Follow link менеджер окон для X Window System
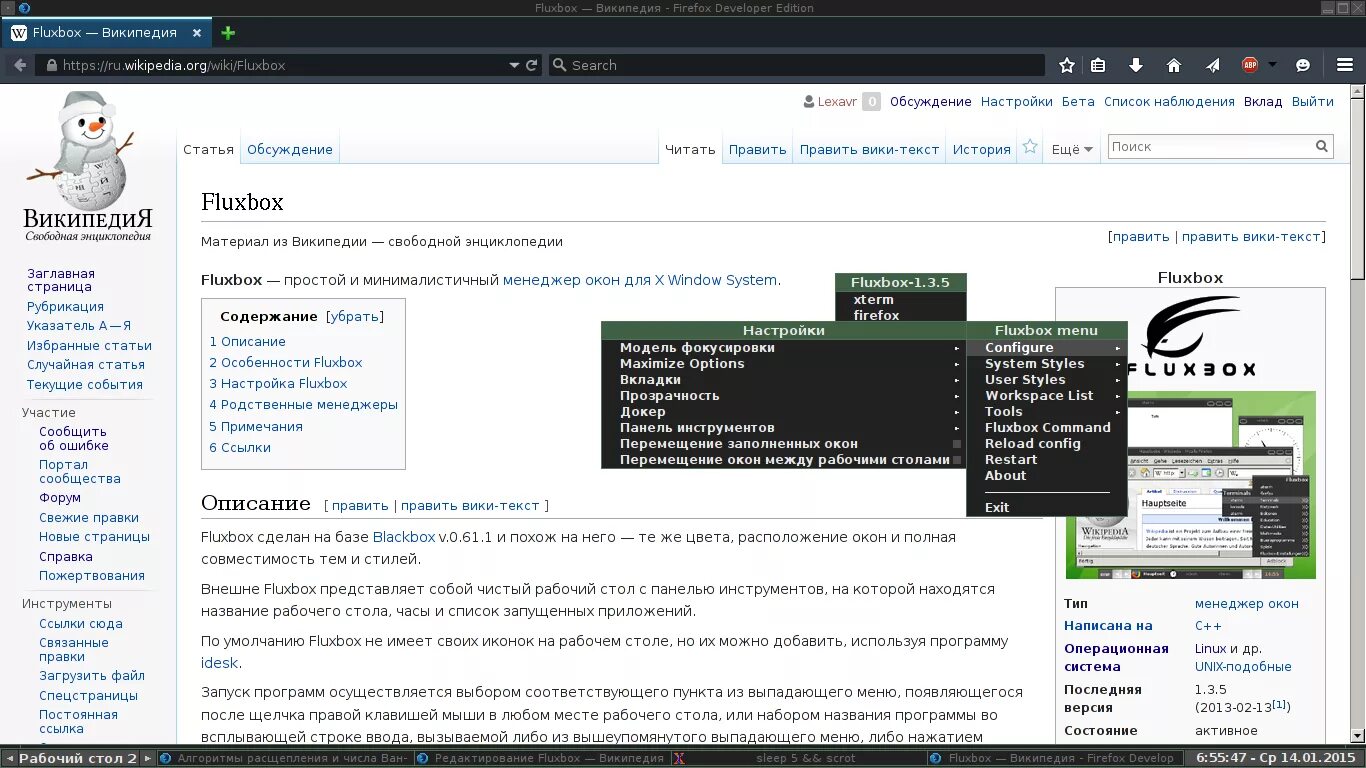 coord(640,280)
